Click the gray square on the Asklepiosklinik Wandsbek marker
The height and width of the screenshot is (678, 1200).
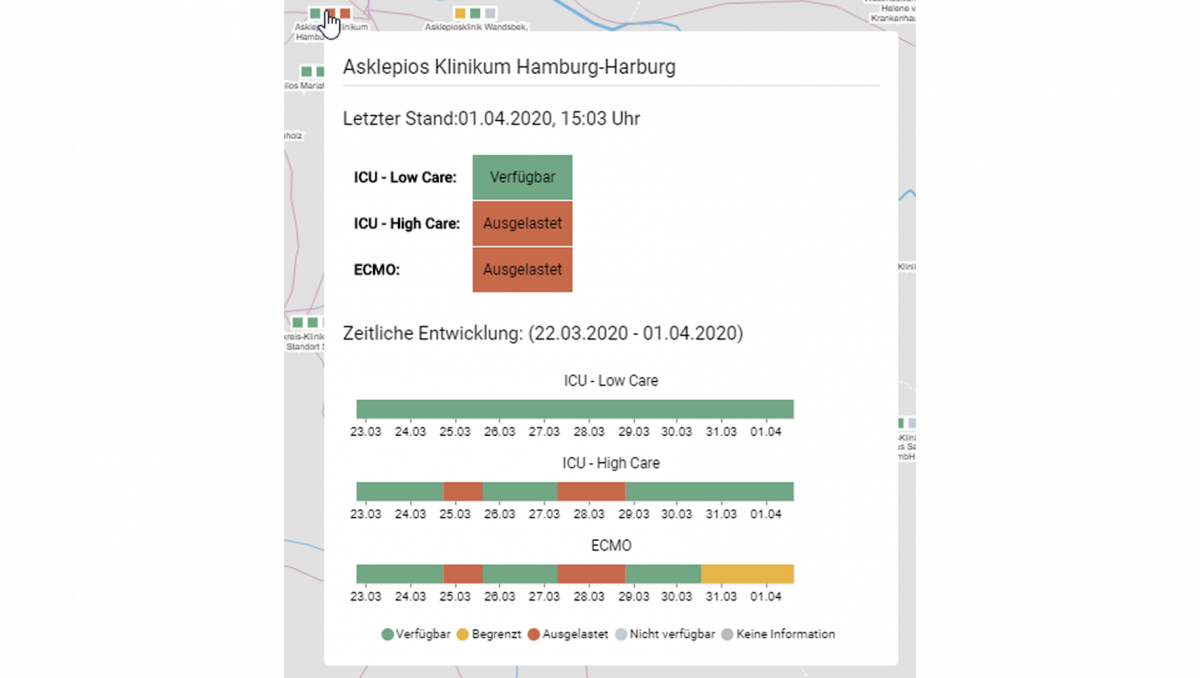[x=489, y=13]
